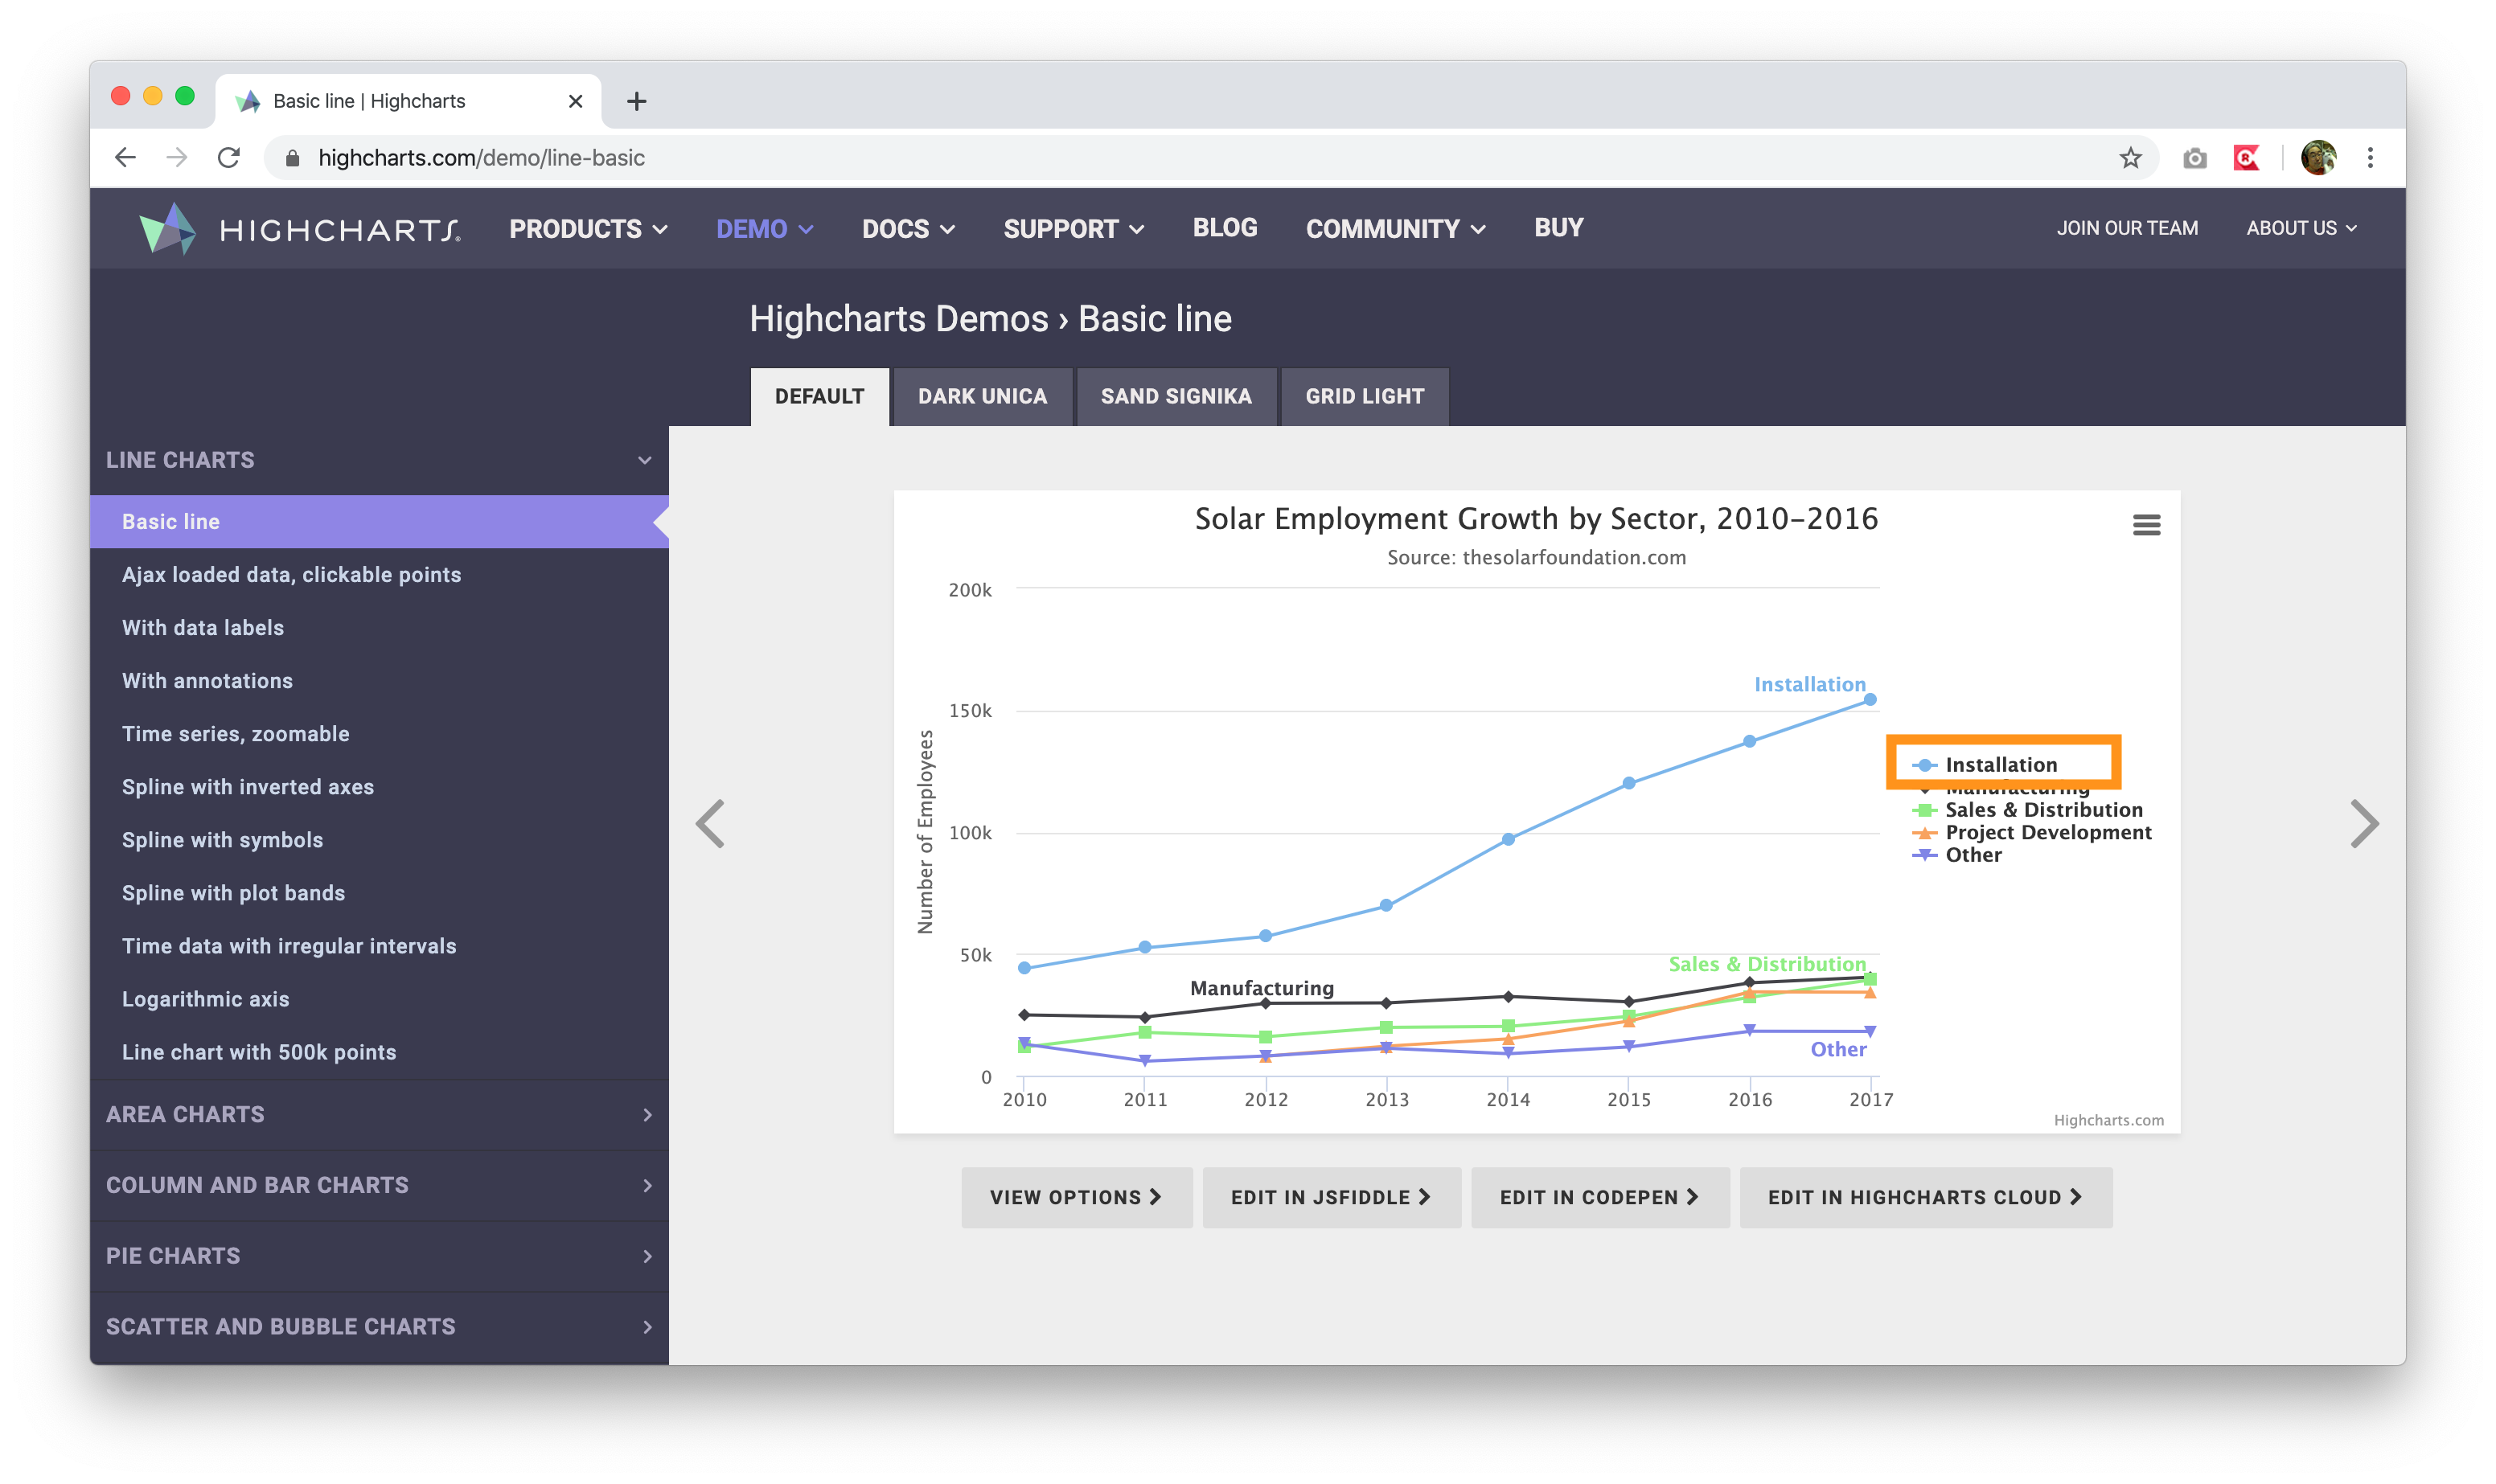Reload the page
This screenshot has width=2496, height=1484.
[x=229, y=158]
